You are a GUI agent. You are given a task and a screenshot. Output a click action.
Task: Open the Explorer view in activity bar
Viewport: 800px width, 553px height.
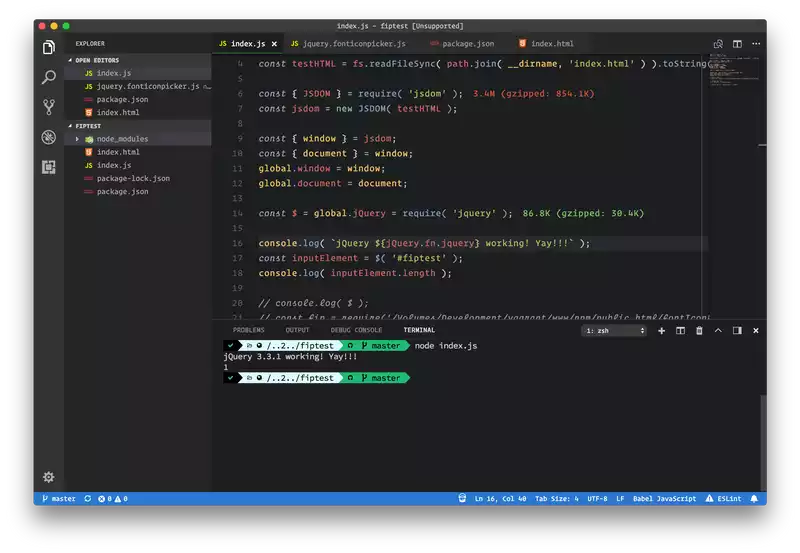click(48, 47)
